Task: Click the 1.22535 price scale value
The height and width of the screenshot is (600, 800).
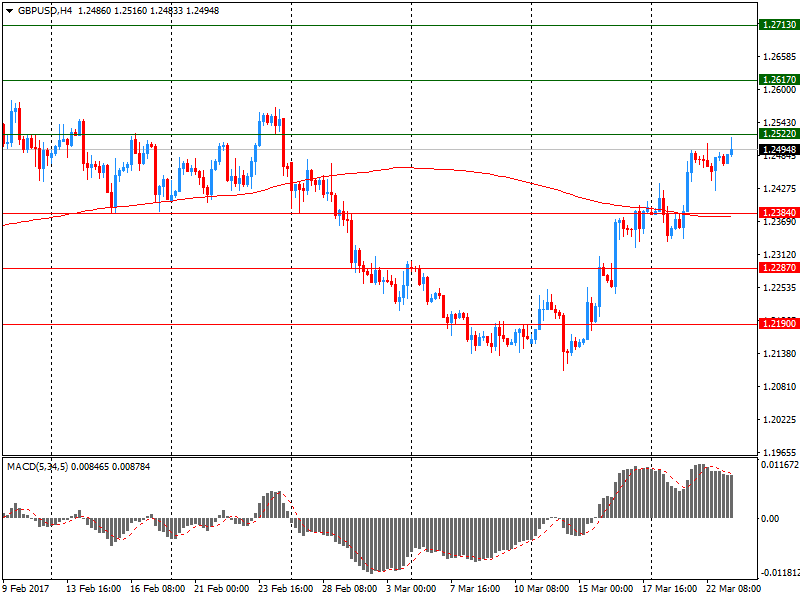Action: (x=780, y=288)
